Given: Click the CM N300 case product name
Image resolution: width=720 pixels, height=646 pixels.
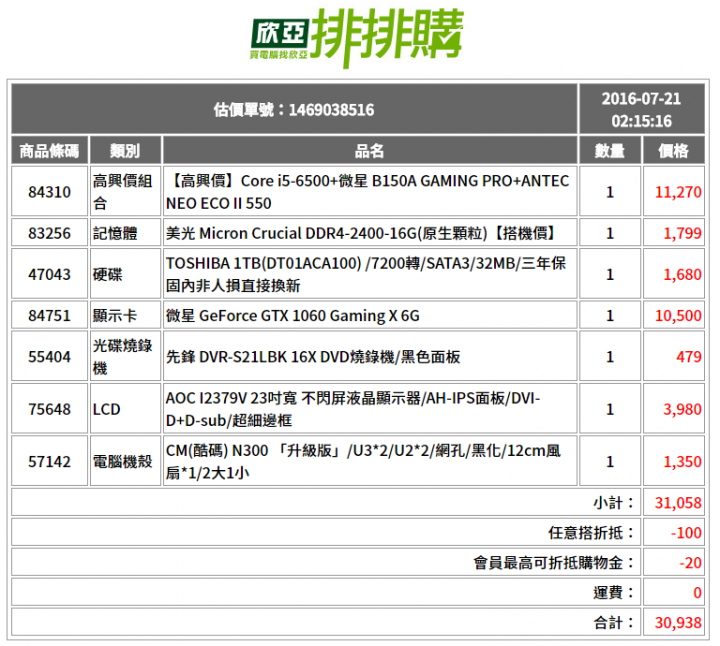Looking at the screenshot, I should (x=363, y=461).
